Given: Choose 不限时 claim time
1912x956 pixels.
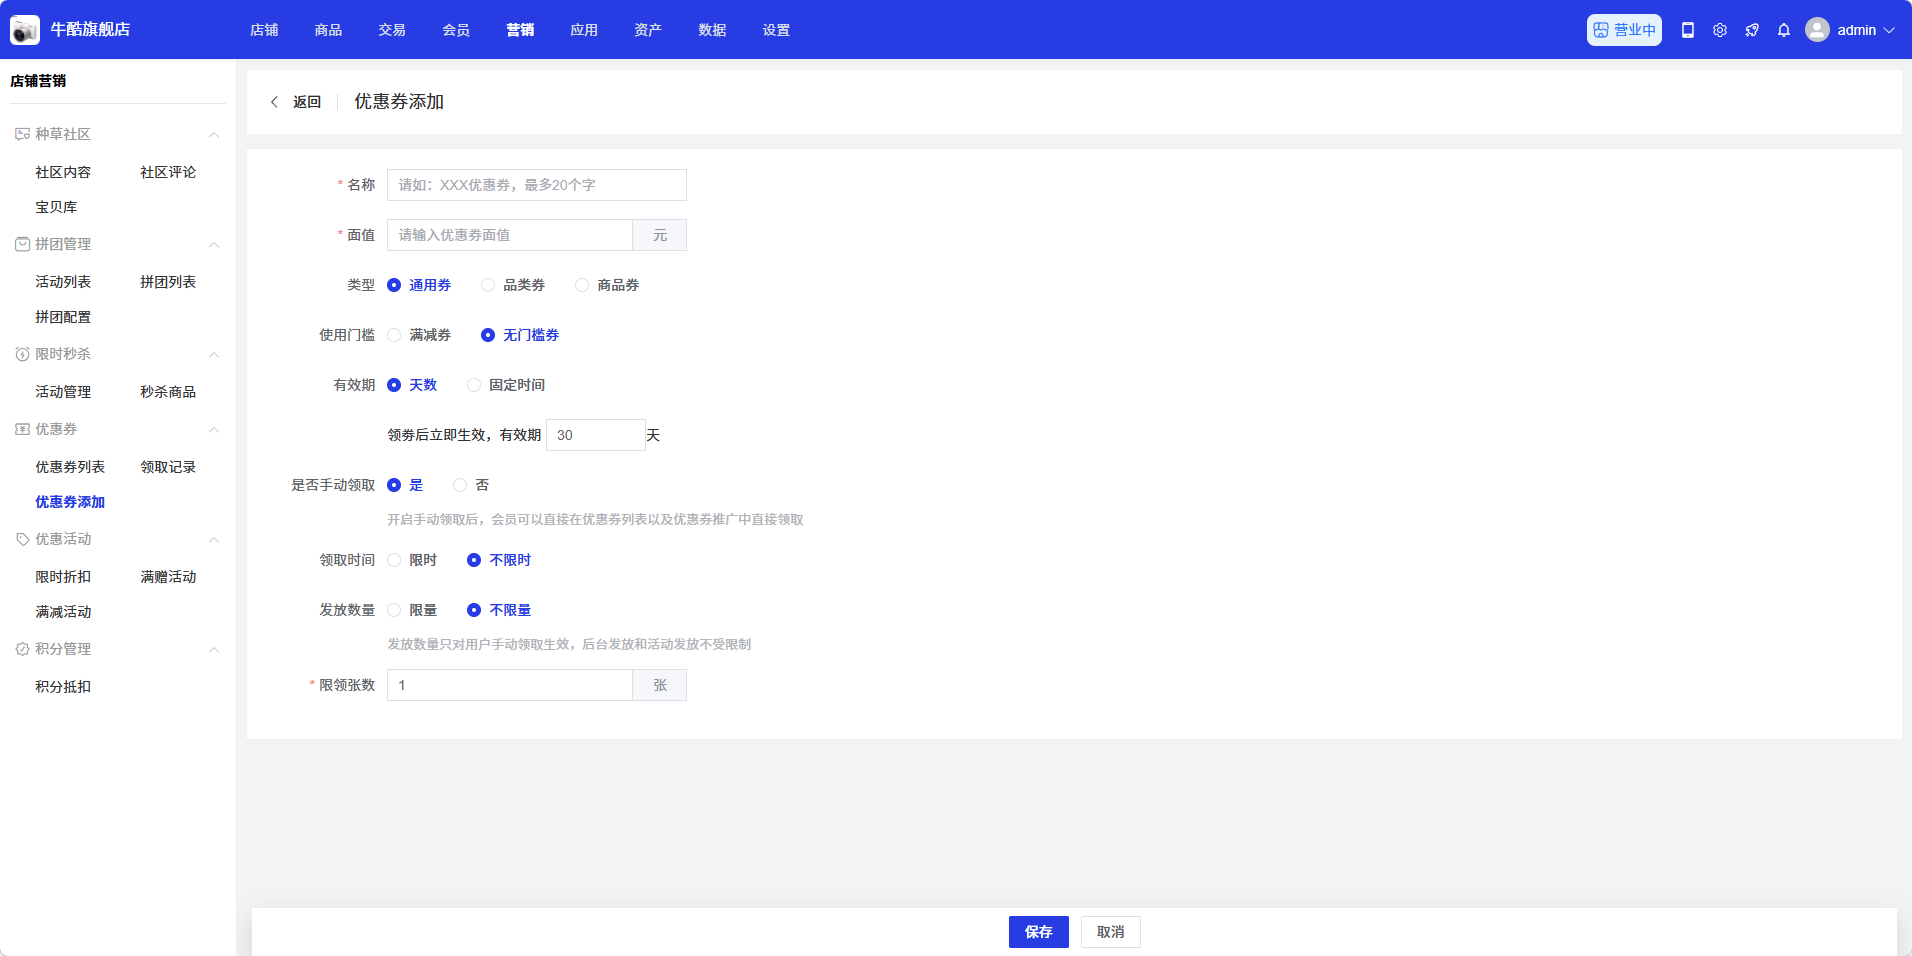Looking at the screenshot, I should 499,560.
